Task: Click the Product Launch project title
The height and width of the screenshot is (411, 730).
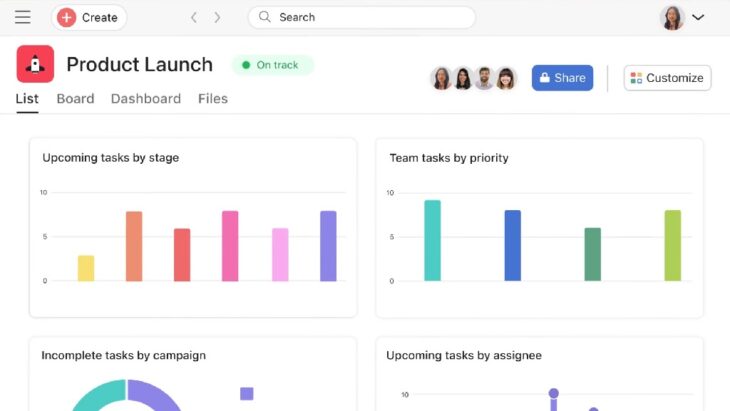Action: [x=140, y=64]
